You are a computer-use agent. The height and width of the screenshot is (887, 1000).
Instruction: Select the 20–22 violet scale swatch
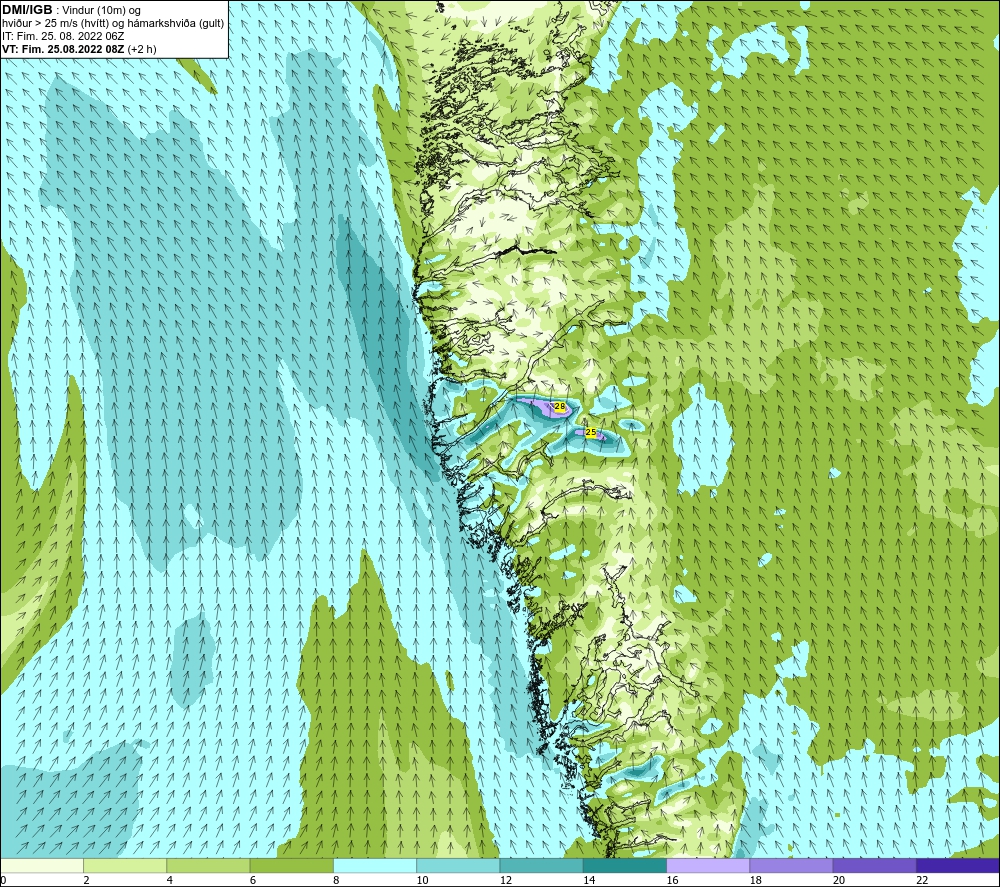874,865
